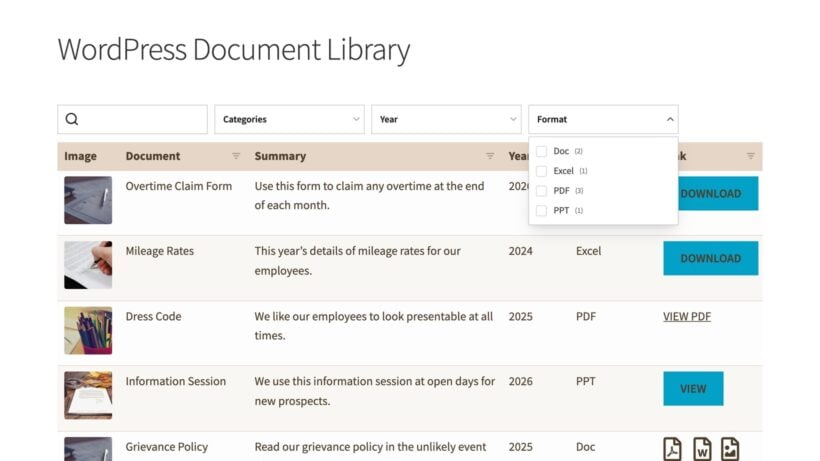The width and height of the screenshot is (820, 461).
Task: Click VIEW button for Information Session
Action: click(693, 388)
